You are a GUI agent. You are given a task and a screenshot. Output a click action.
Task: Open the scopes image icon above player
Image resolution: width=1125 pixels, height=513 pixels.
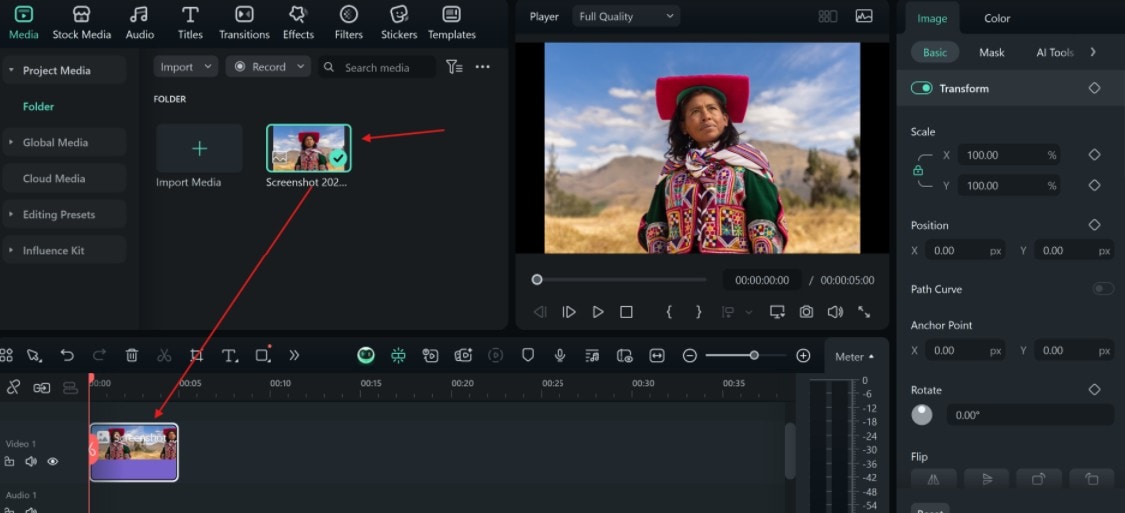(x=864, y=17)
